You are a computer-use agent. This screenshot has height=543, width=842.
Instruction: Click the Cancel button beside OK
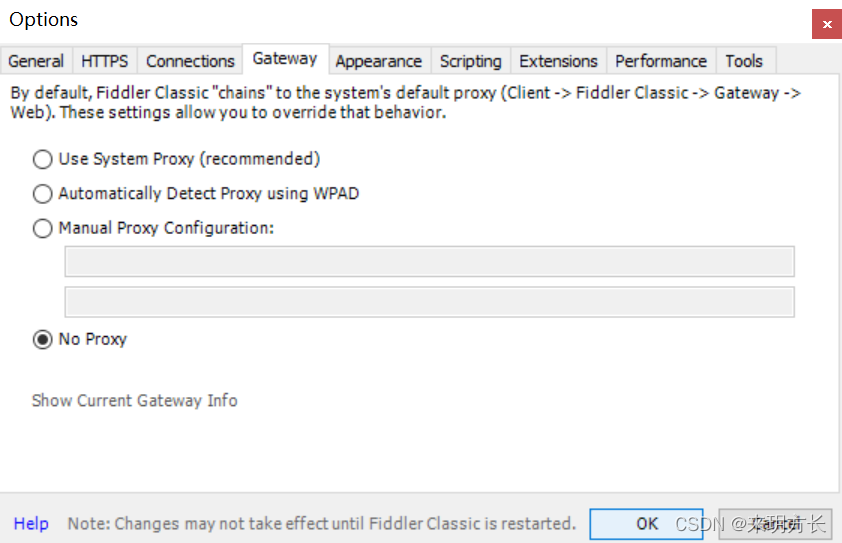click(x=775, y=524)
